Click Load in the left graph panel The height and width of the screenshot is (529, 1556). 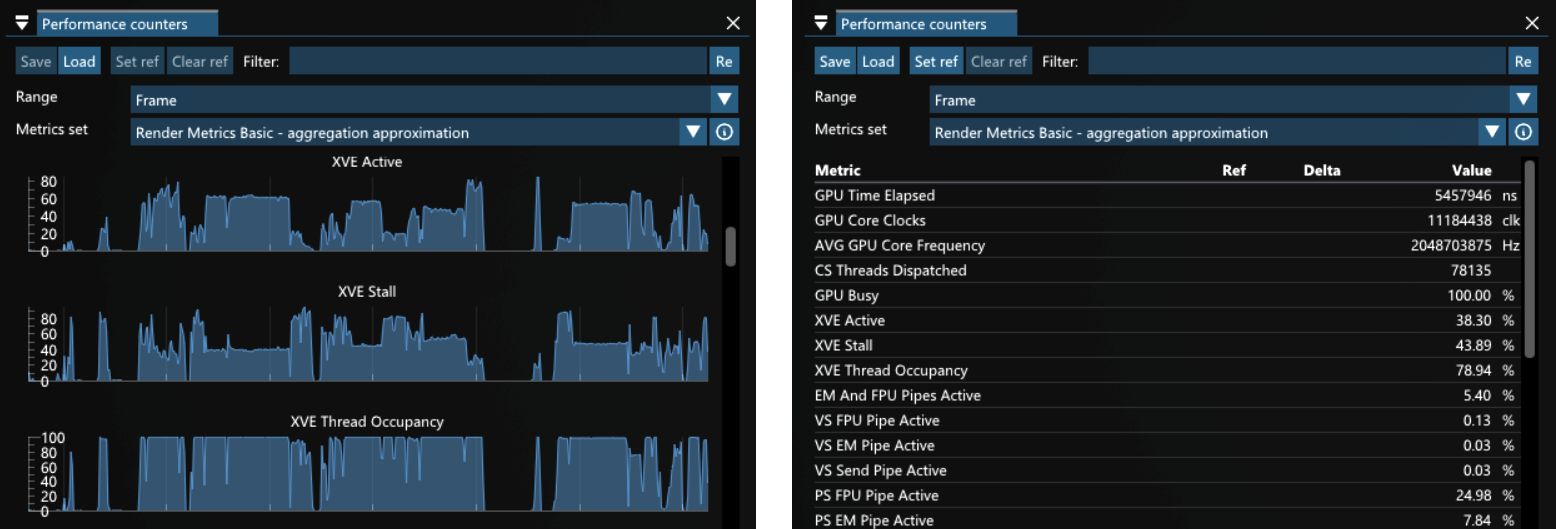coord(79,61)
